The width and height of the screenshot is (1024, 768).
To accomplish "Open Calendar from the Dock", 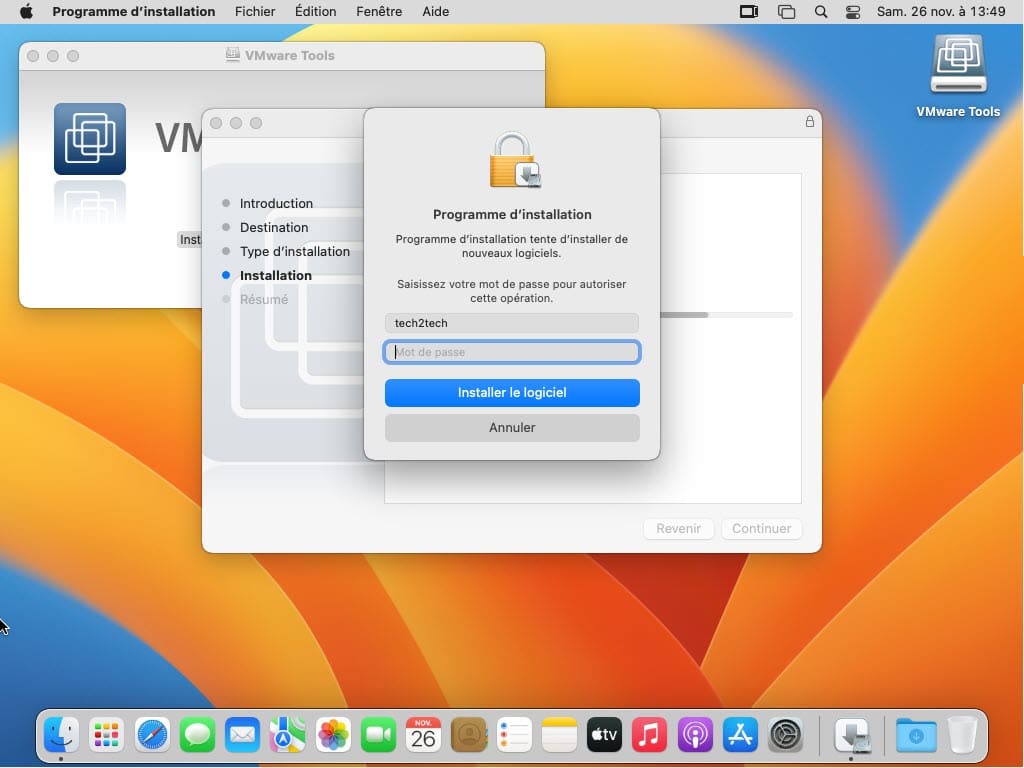I will click(x=423, y=735).
